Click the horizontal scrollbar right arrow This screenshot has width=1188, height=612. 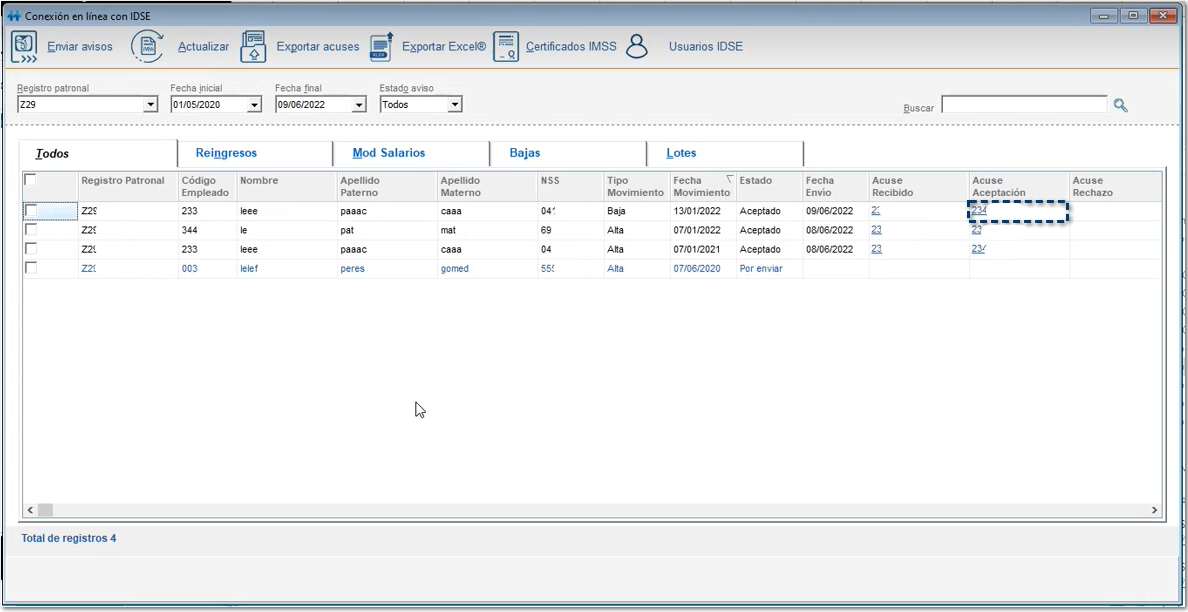point(1154,510)
